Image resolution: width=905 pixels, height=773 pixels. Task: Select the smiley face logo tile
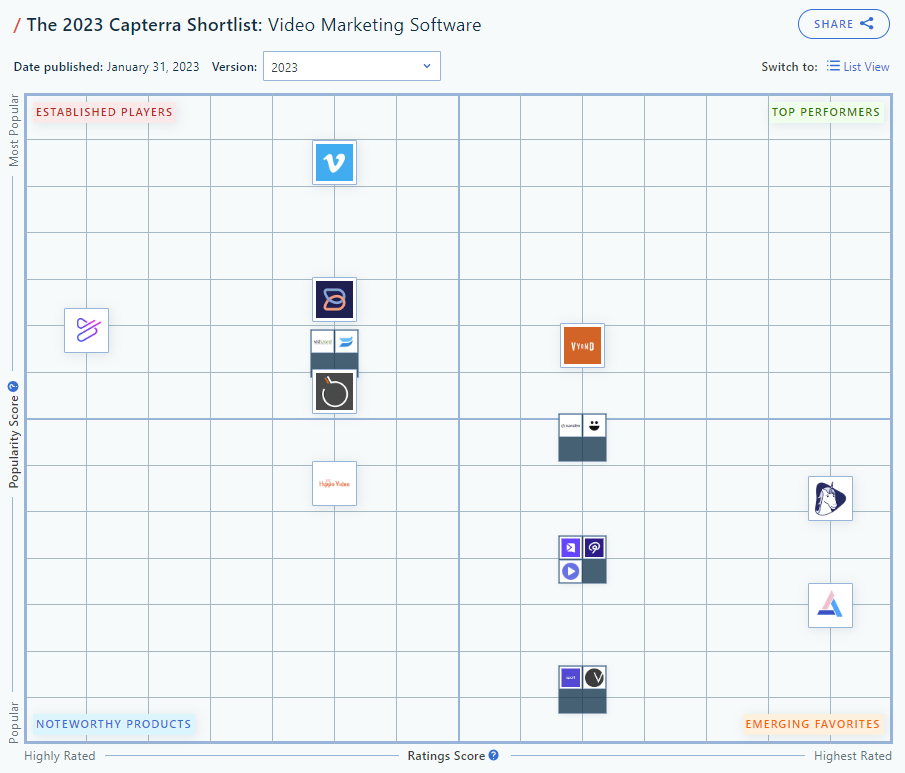[594, 426]
